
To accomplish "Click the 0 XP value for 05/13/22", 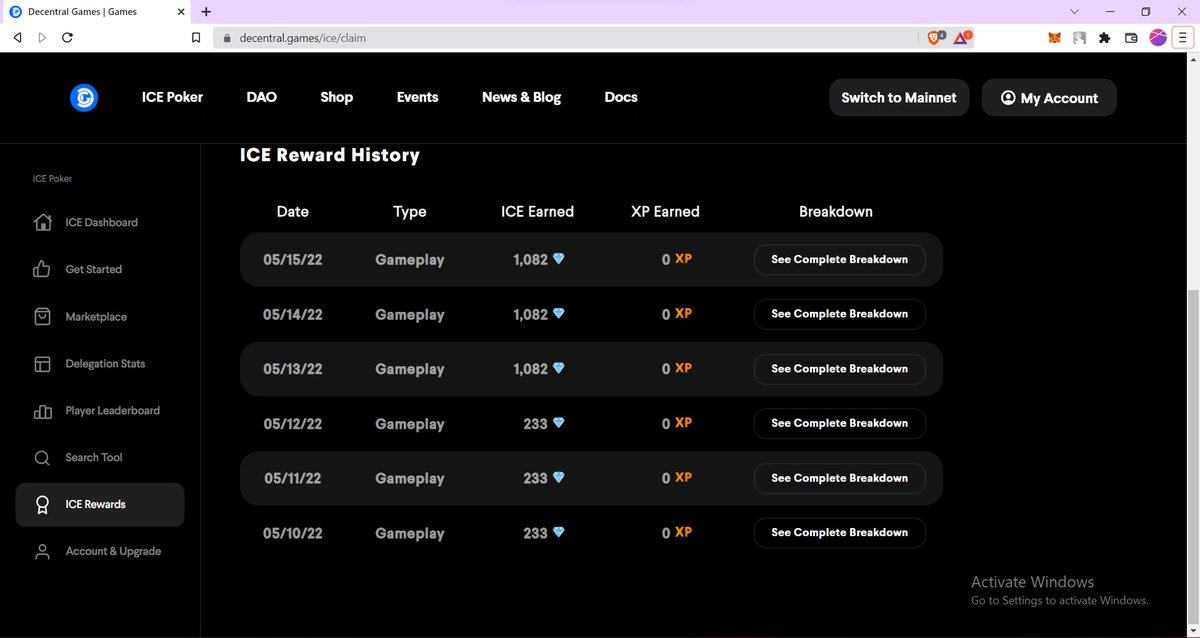I will coord(677,369).
